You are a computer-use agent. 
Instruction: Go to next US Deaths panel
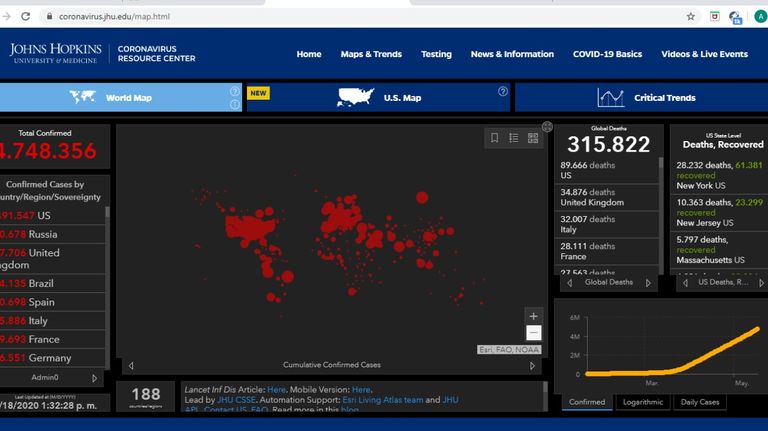point(761,283)
